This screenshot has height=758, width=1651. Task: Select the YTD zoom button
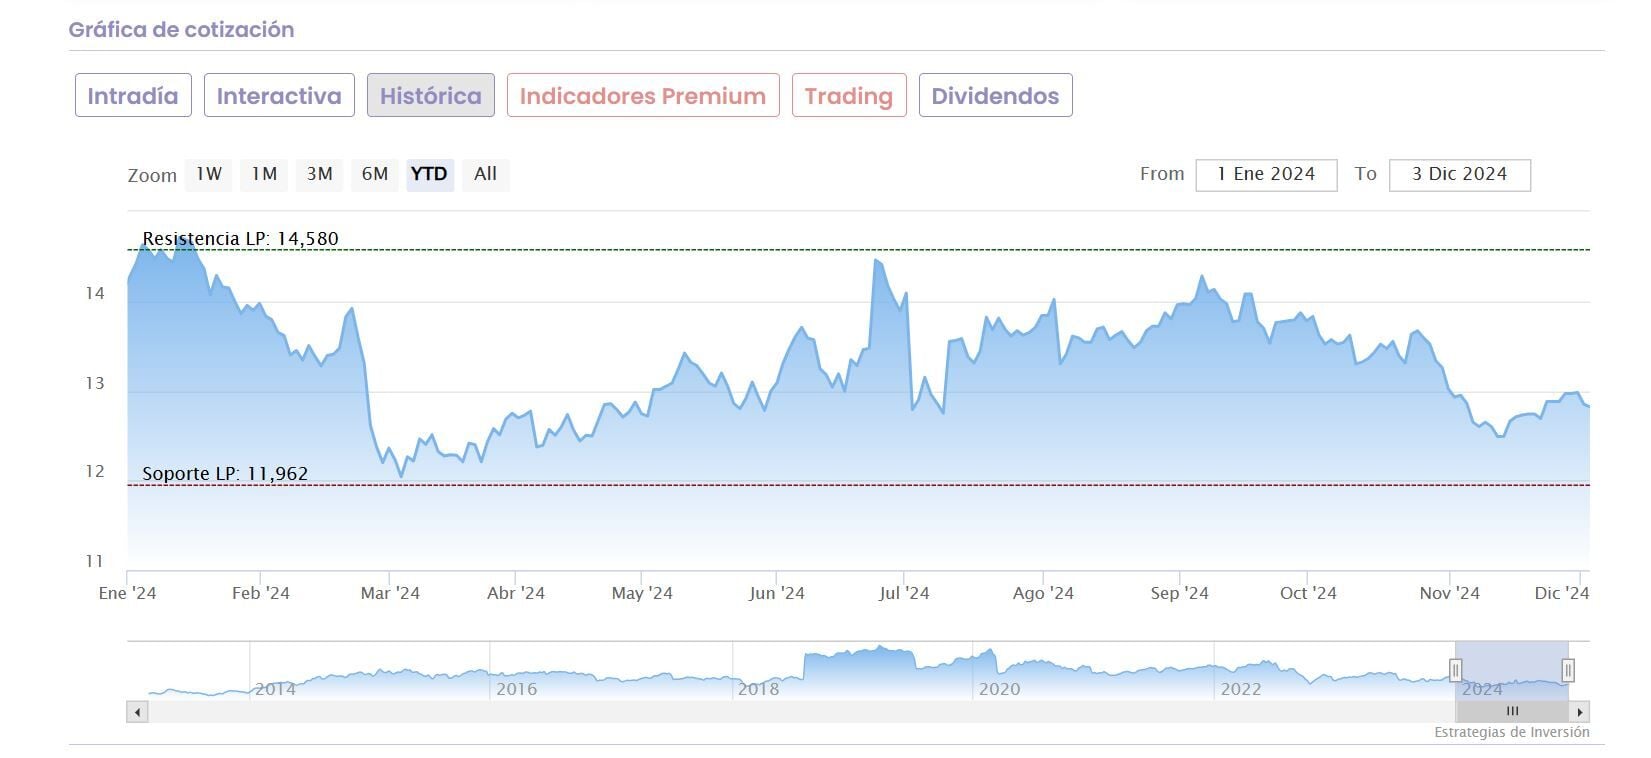pyautogui.click(x=429, y=174)
